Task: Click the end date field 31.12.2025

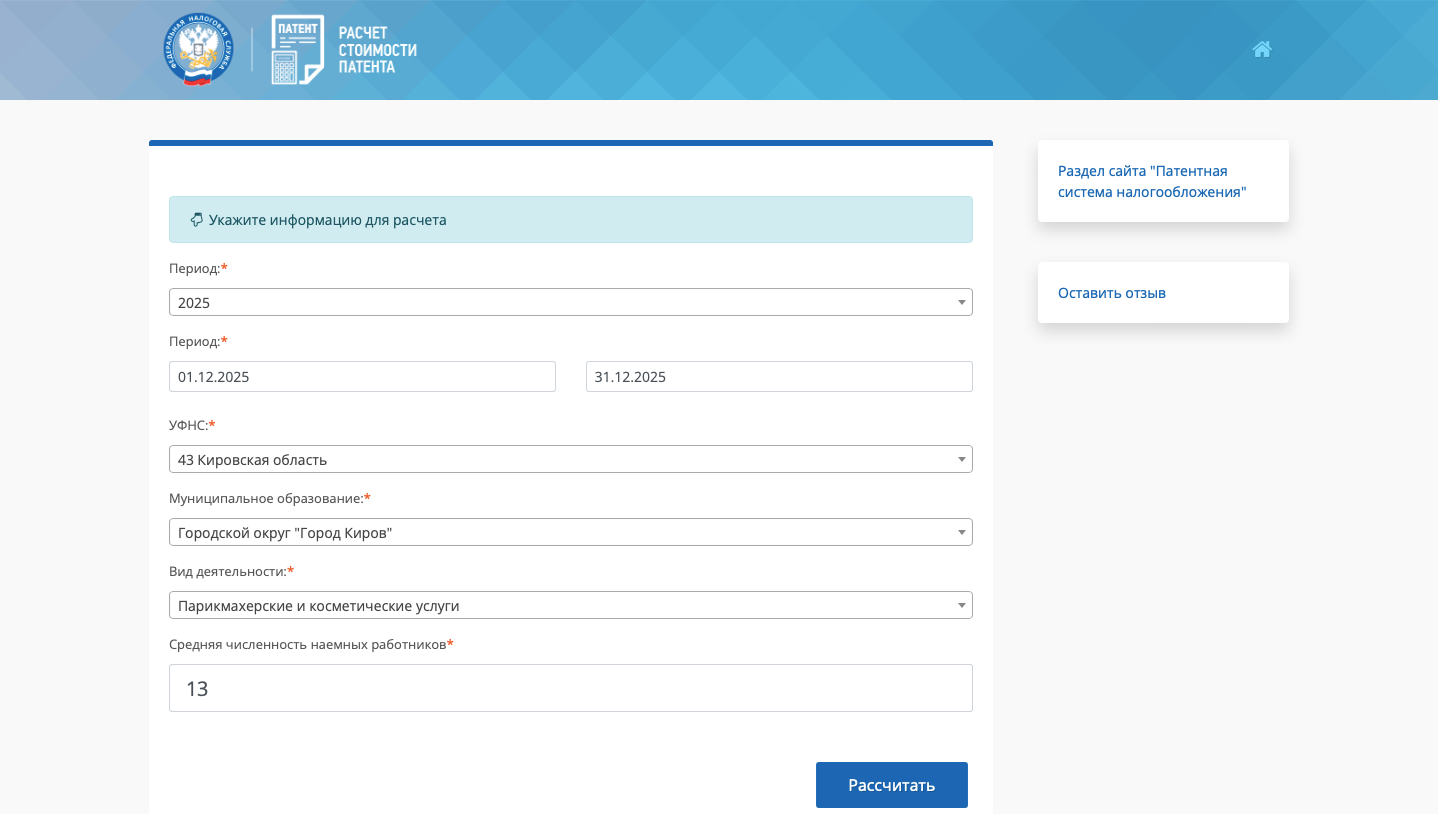Action: pos(778,377)
